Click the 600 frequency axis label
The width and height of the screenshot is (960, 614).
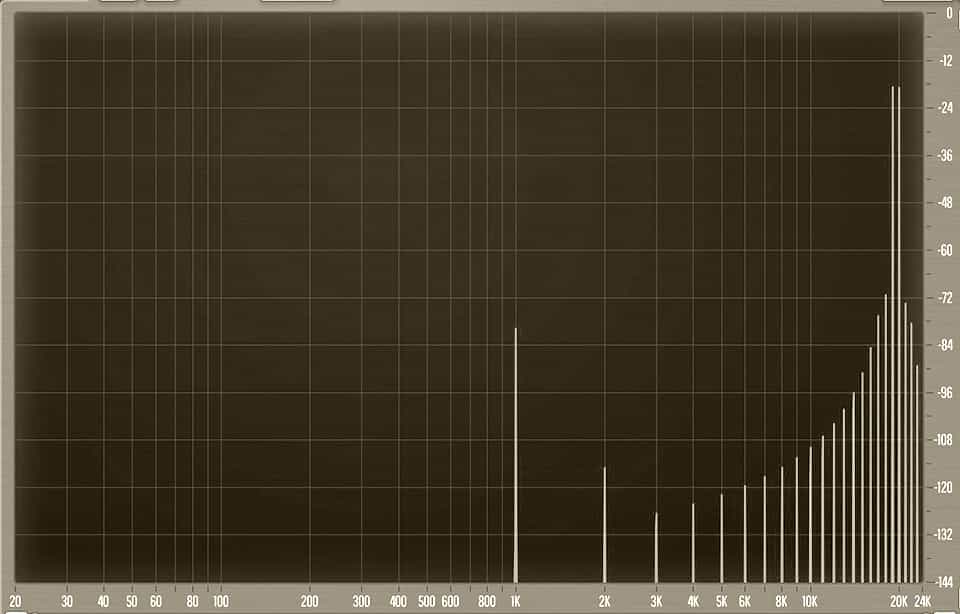(450, 601)
